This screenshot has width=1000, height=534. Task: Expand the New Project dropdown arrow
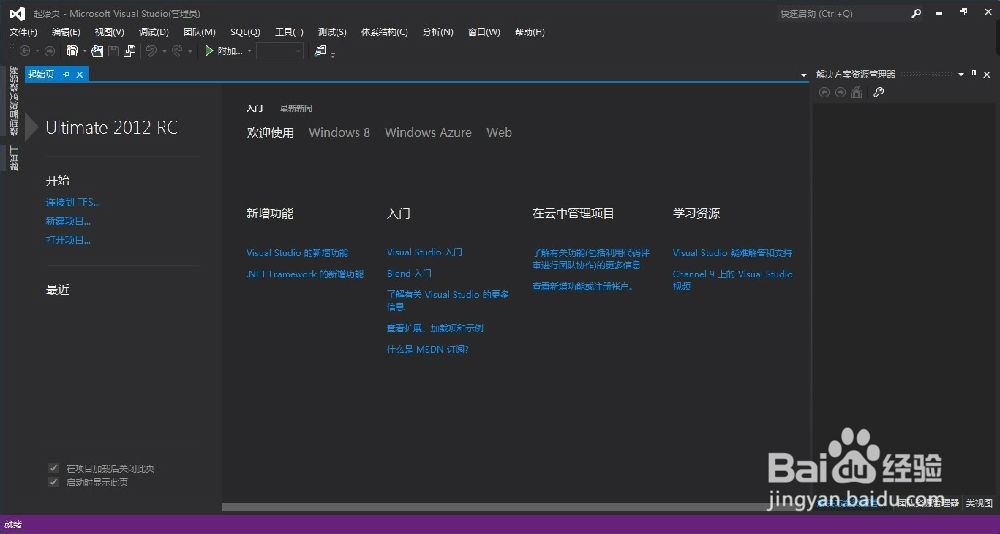(x=84, y=51)
